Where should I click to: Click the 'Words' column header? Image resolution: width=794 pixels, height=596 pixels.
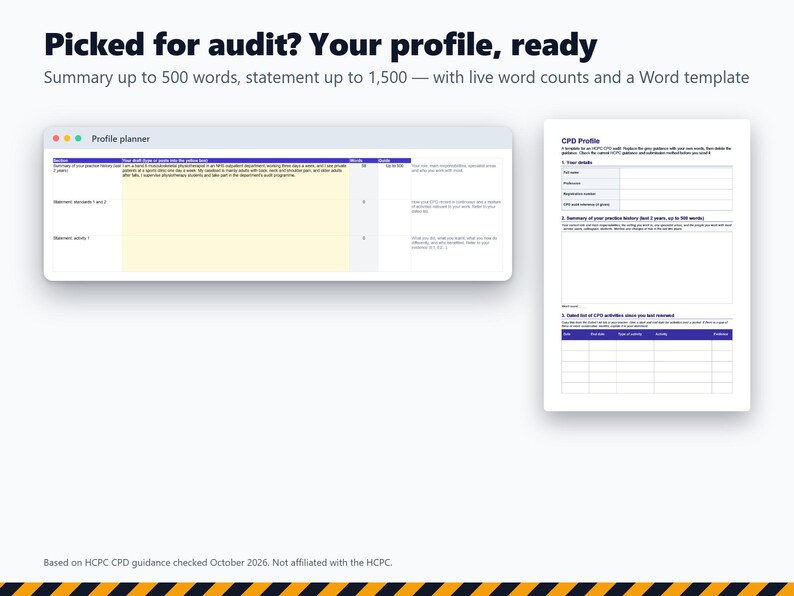[364, 161]
